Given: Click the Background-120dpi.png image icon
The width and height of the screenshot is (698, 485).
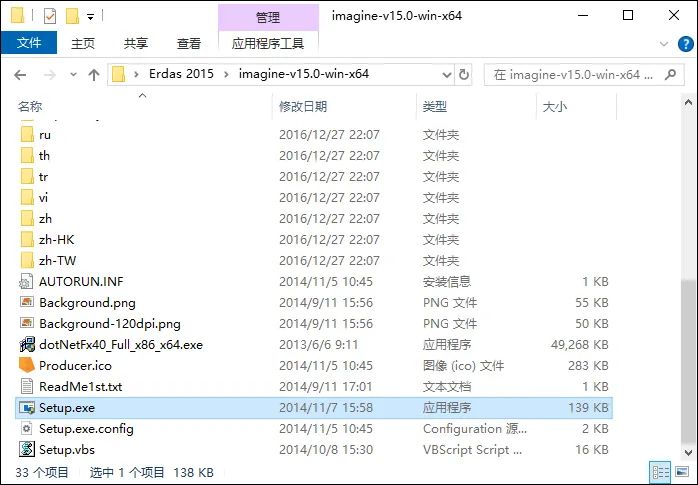Looking at the screenshot, I should 27,323.
